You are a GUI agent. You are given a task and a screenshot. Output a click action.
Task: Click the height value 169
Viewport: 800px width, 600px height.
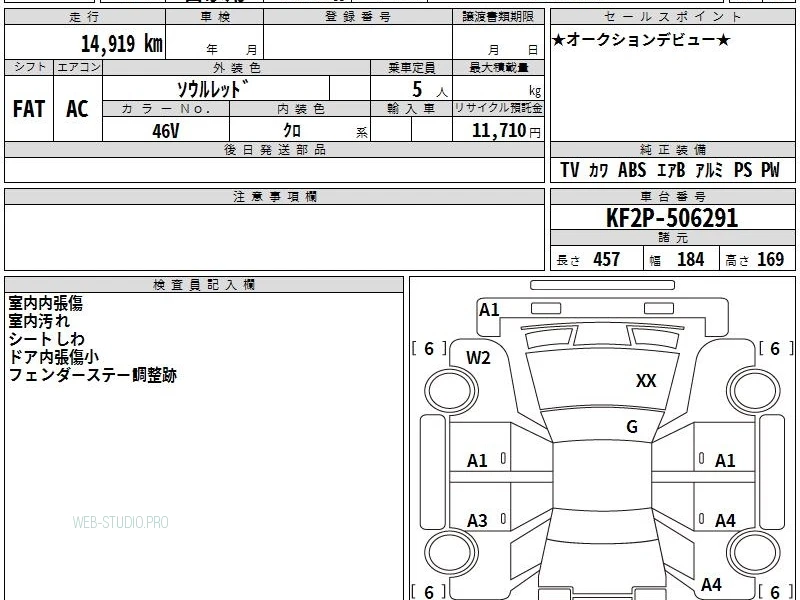(x=770, y=259)
